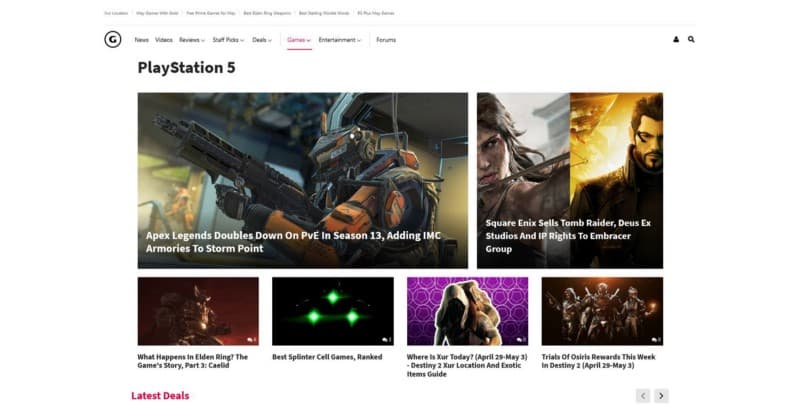Screen dimensions: 800x405
Task: Expand the Reviews dropdown menu
Action: (192, 40)
